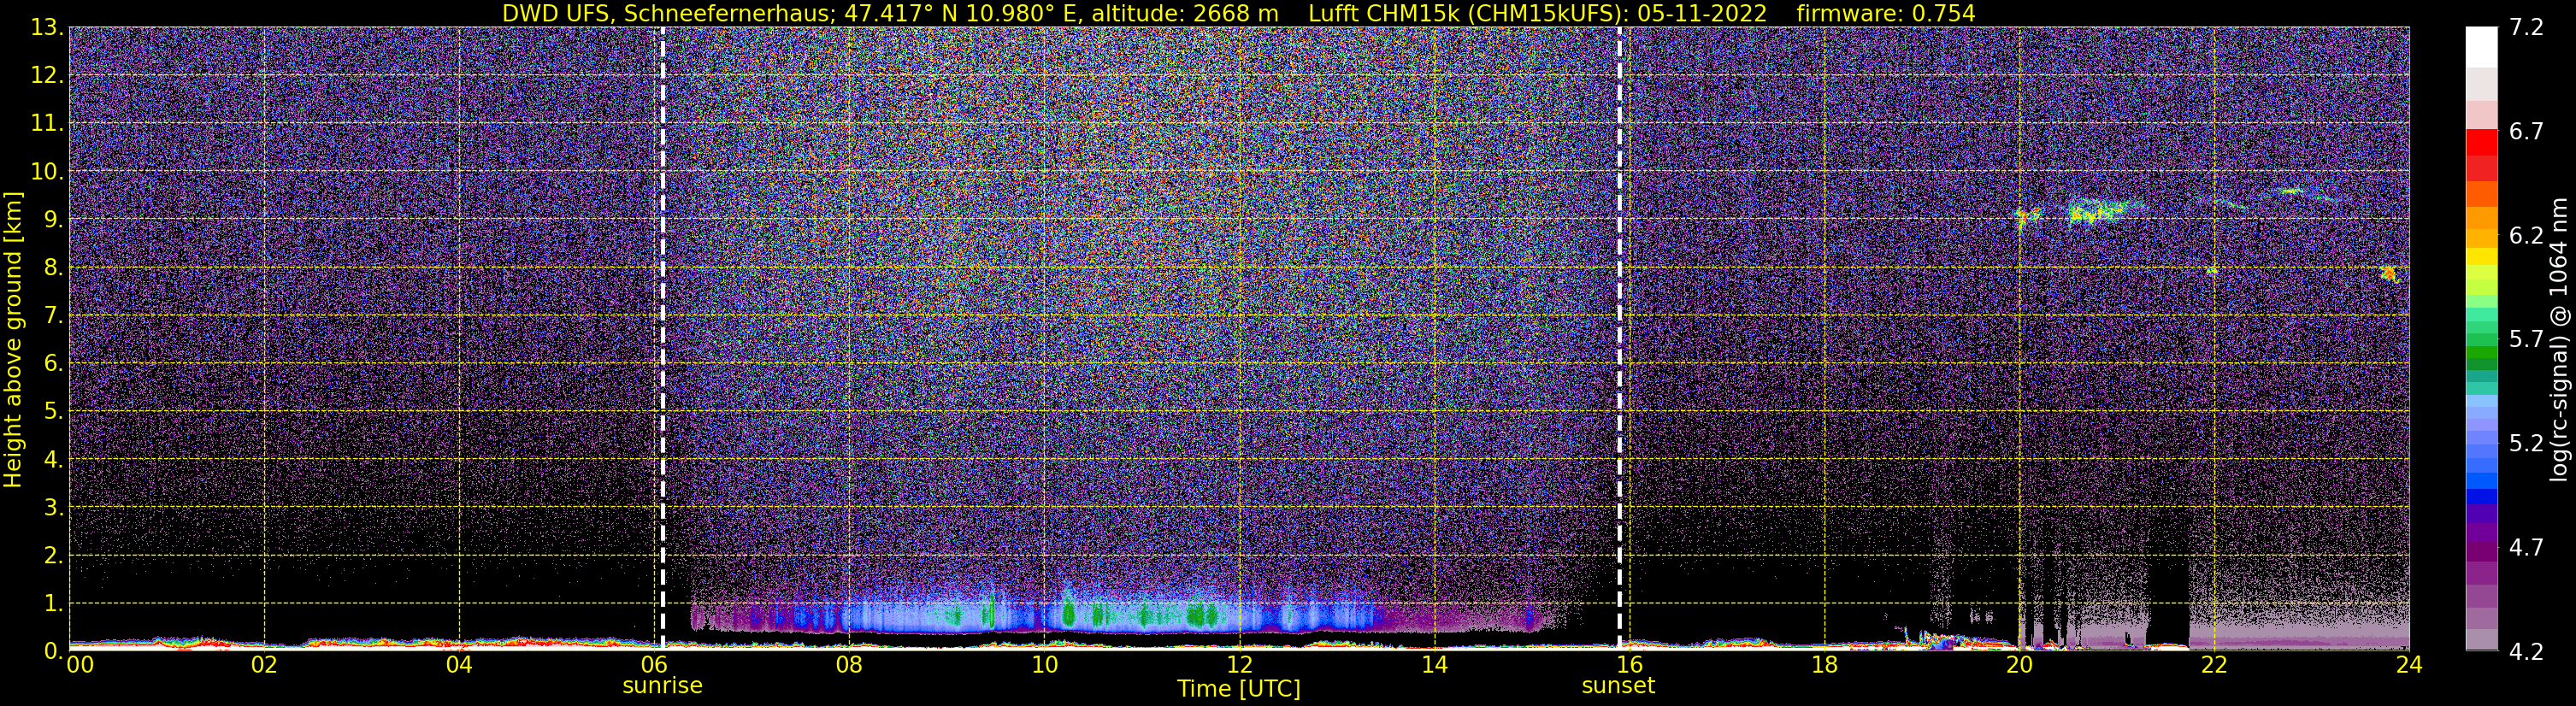Click the 'Time [UTC]' axis title
Viewport: 2576px width, 706px height.
1239,689
